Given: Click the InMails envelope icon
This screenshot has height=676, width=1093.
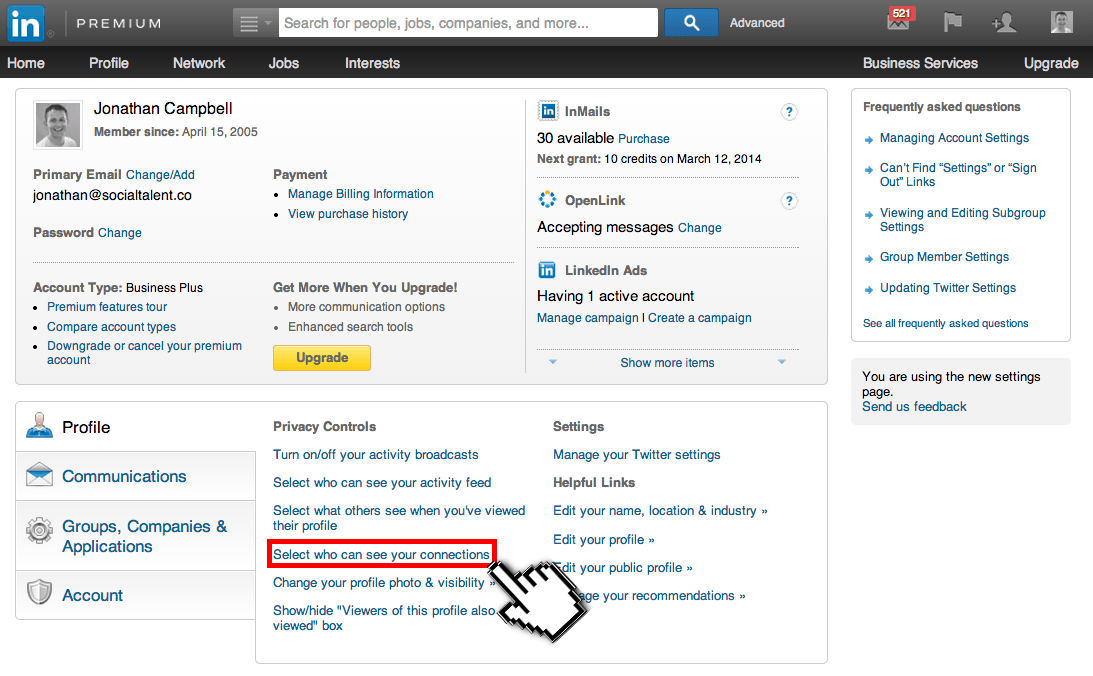Looking at the screenshot, I should [548, 111].
